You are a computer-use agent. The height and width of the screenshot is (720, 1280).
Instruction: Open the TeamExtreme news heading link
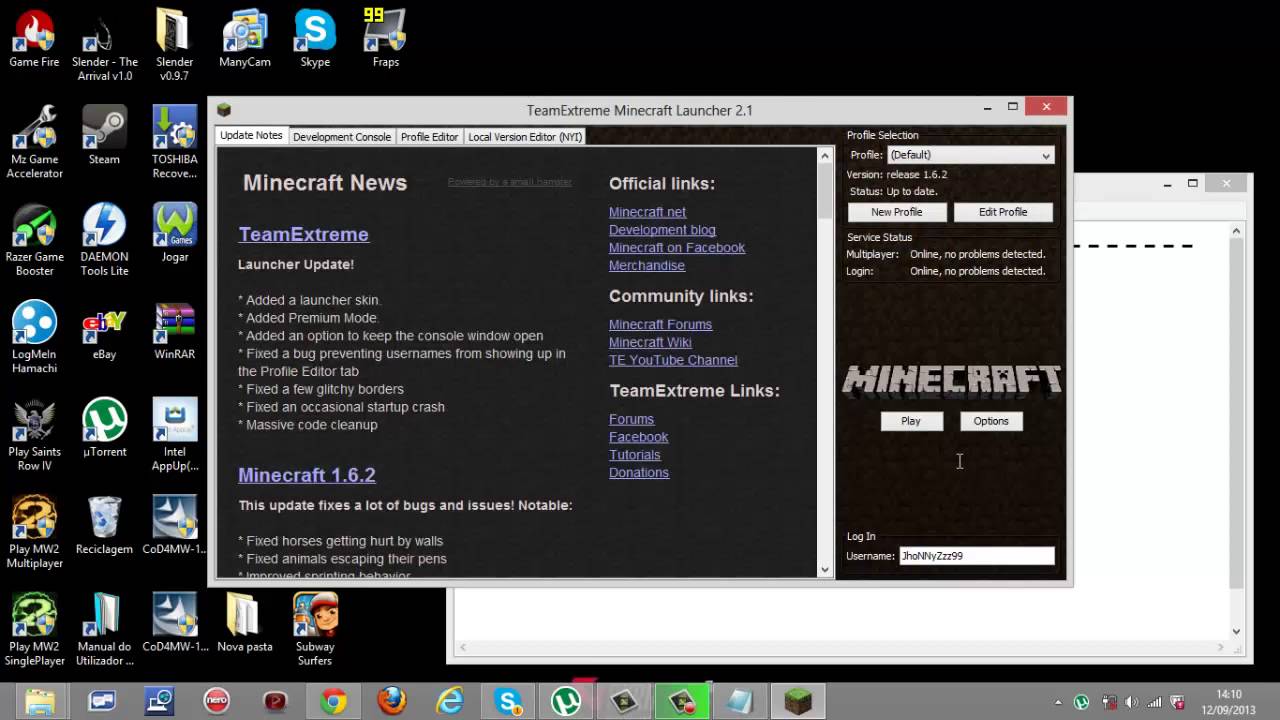(303, 234)
